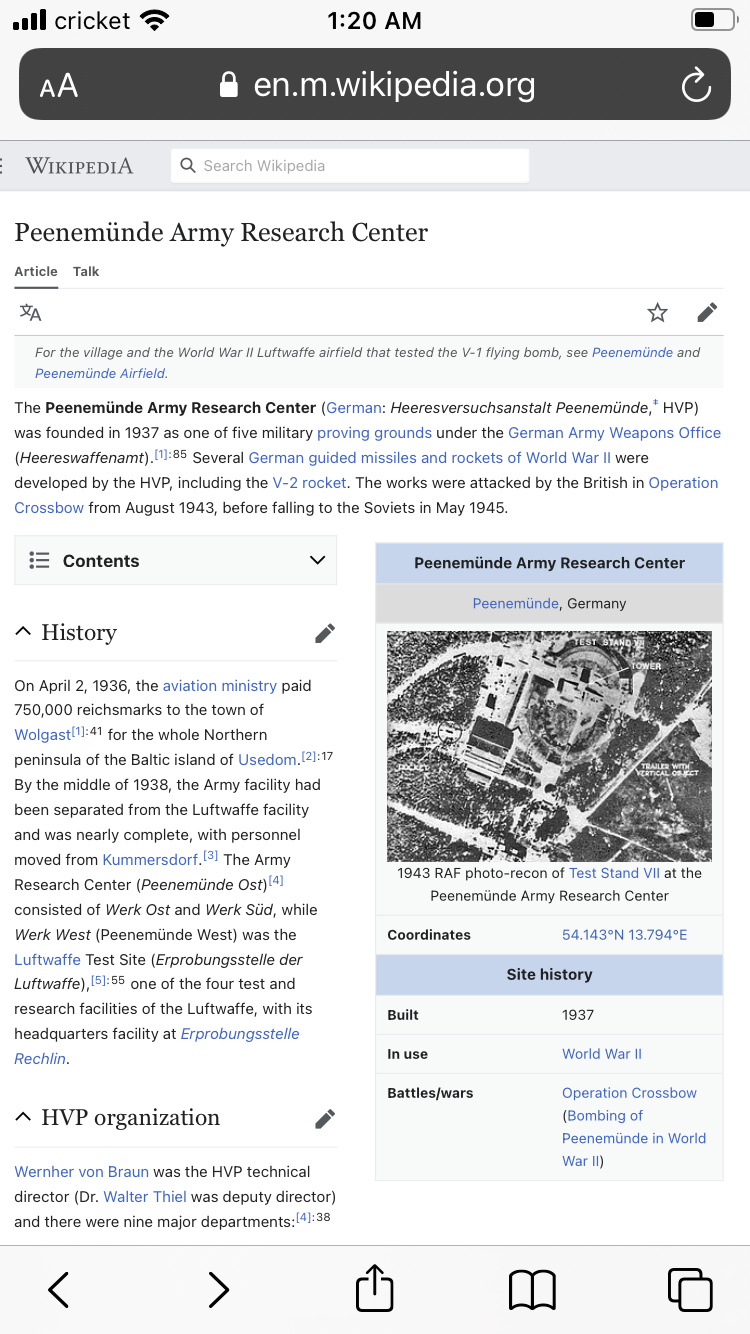
Task: Open the Walter Thiel link
Action: 145,1197
